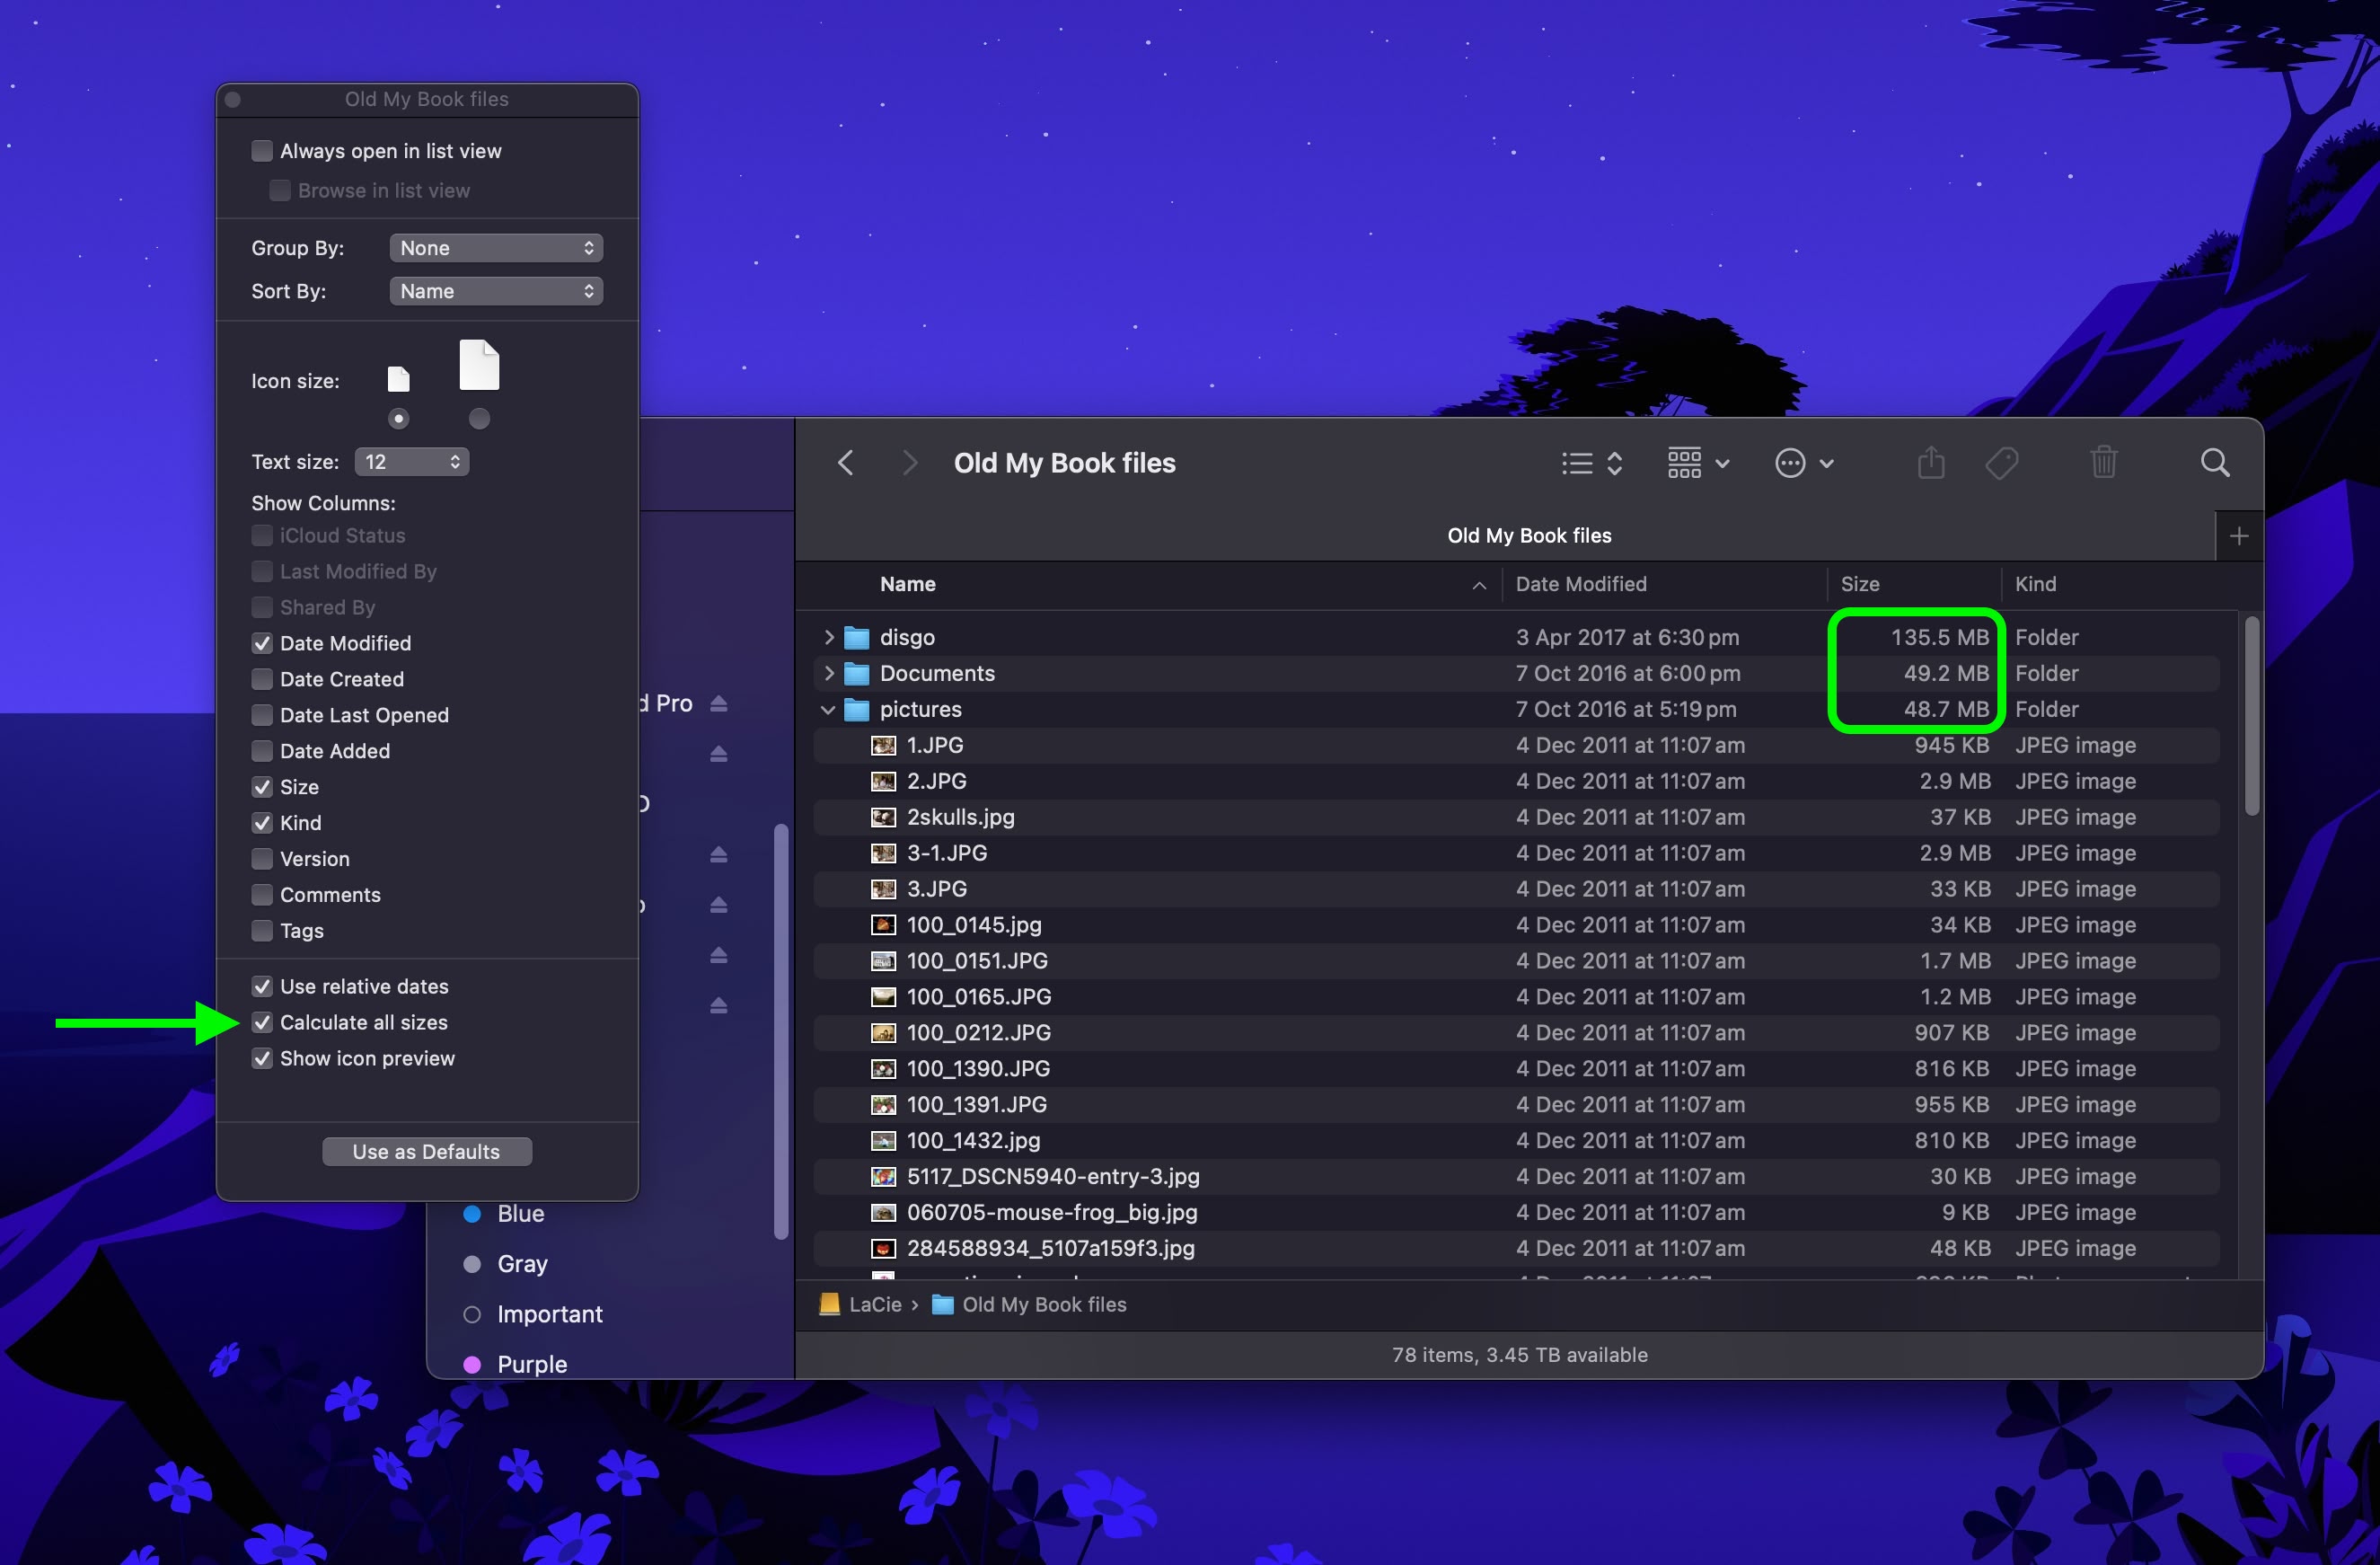Image resolution: width=2380 pixels, height=1565 pixels.
Task: Select the larger icon size radio button
Action: 479,419
